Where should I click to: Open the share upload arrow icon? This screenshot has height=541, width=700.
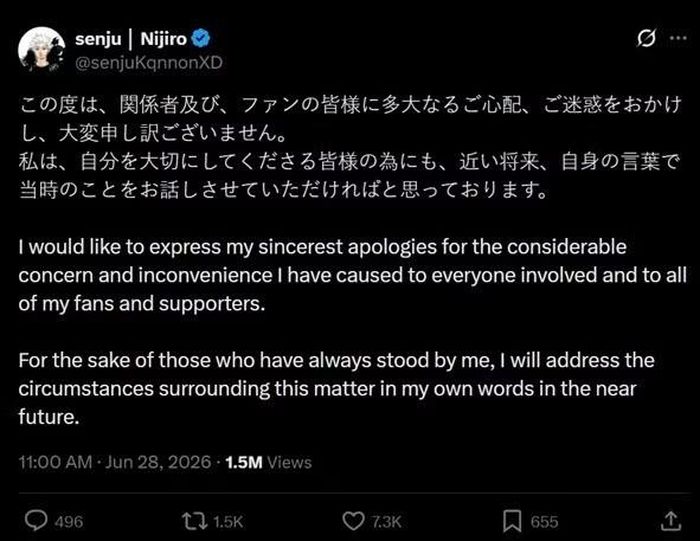click(x=671, y=521)
